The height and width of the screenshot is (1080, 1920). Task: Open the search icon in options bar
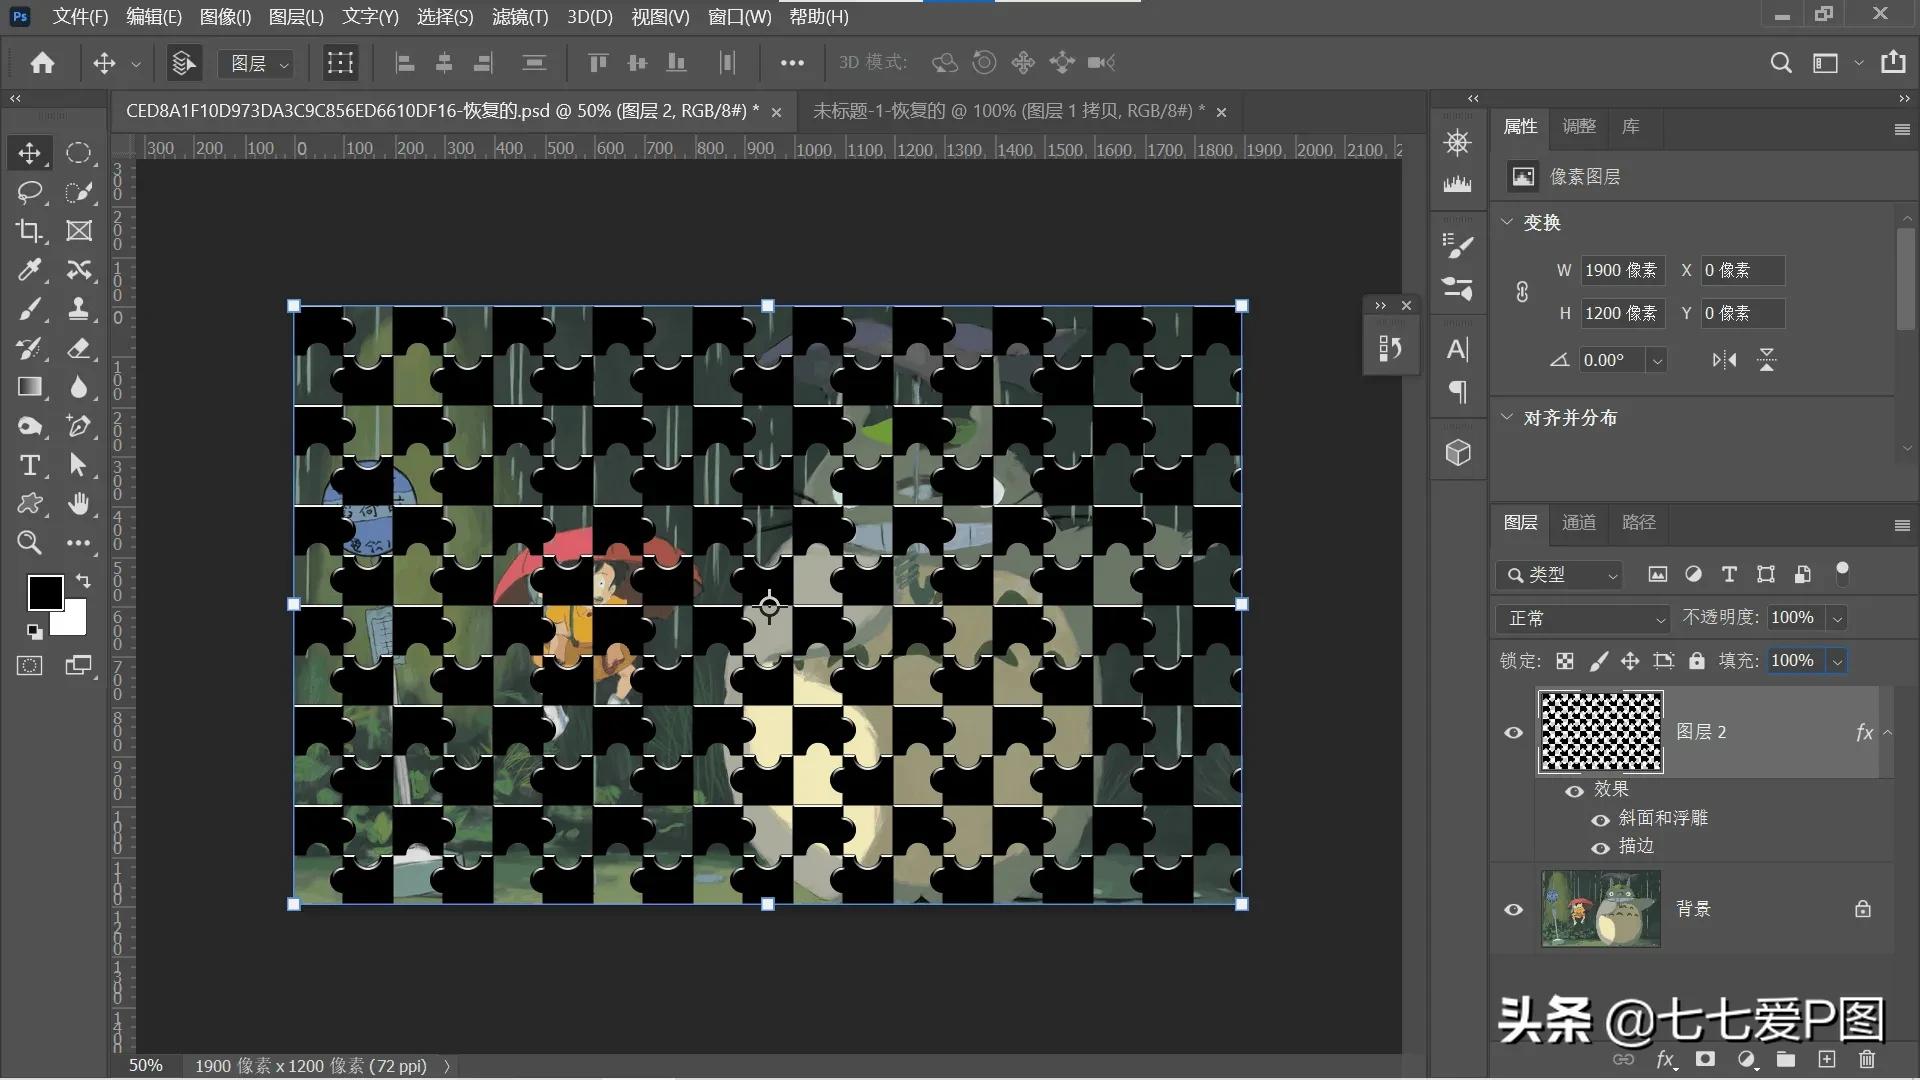1780,63
